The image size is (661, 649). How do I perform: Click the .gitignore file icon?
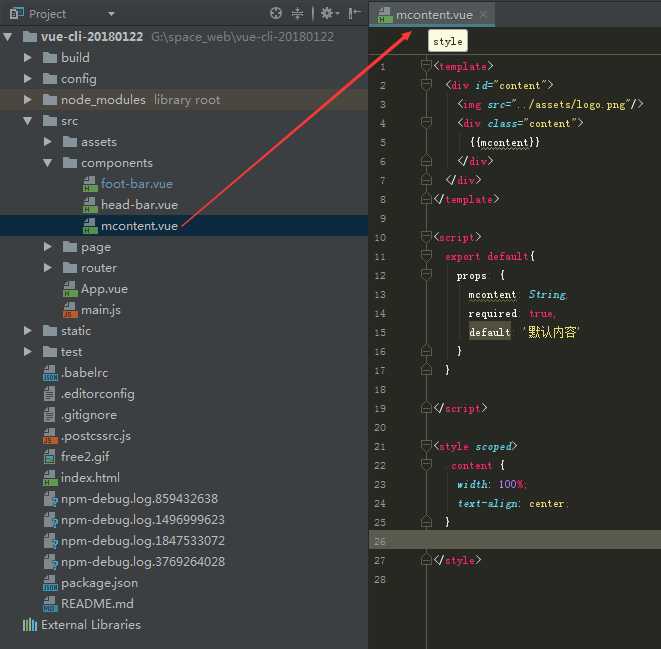(49, 415)
